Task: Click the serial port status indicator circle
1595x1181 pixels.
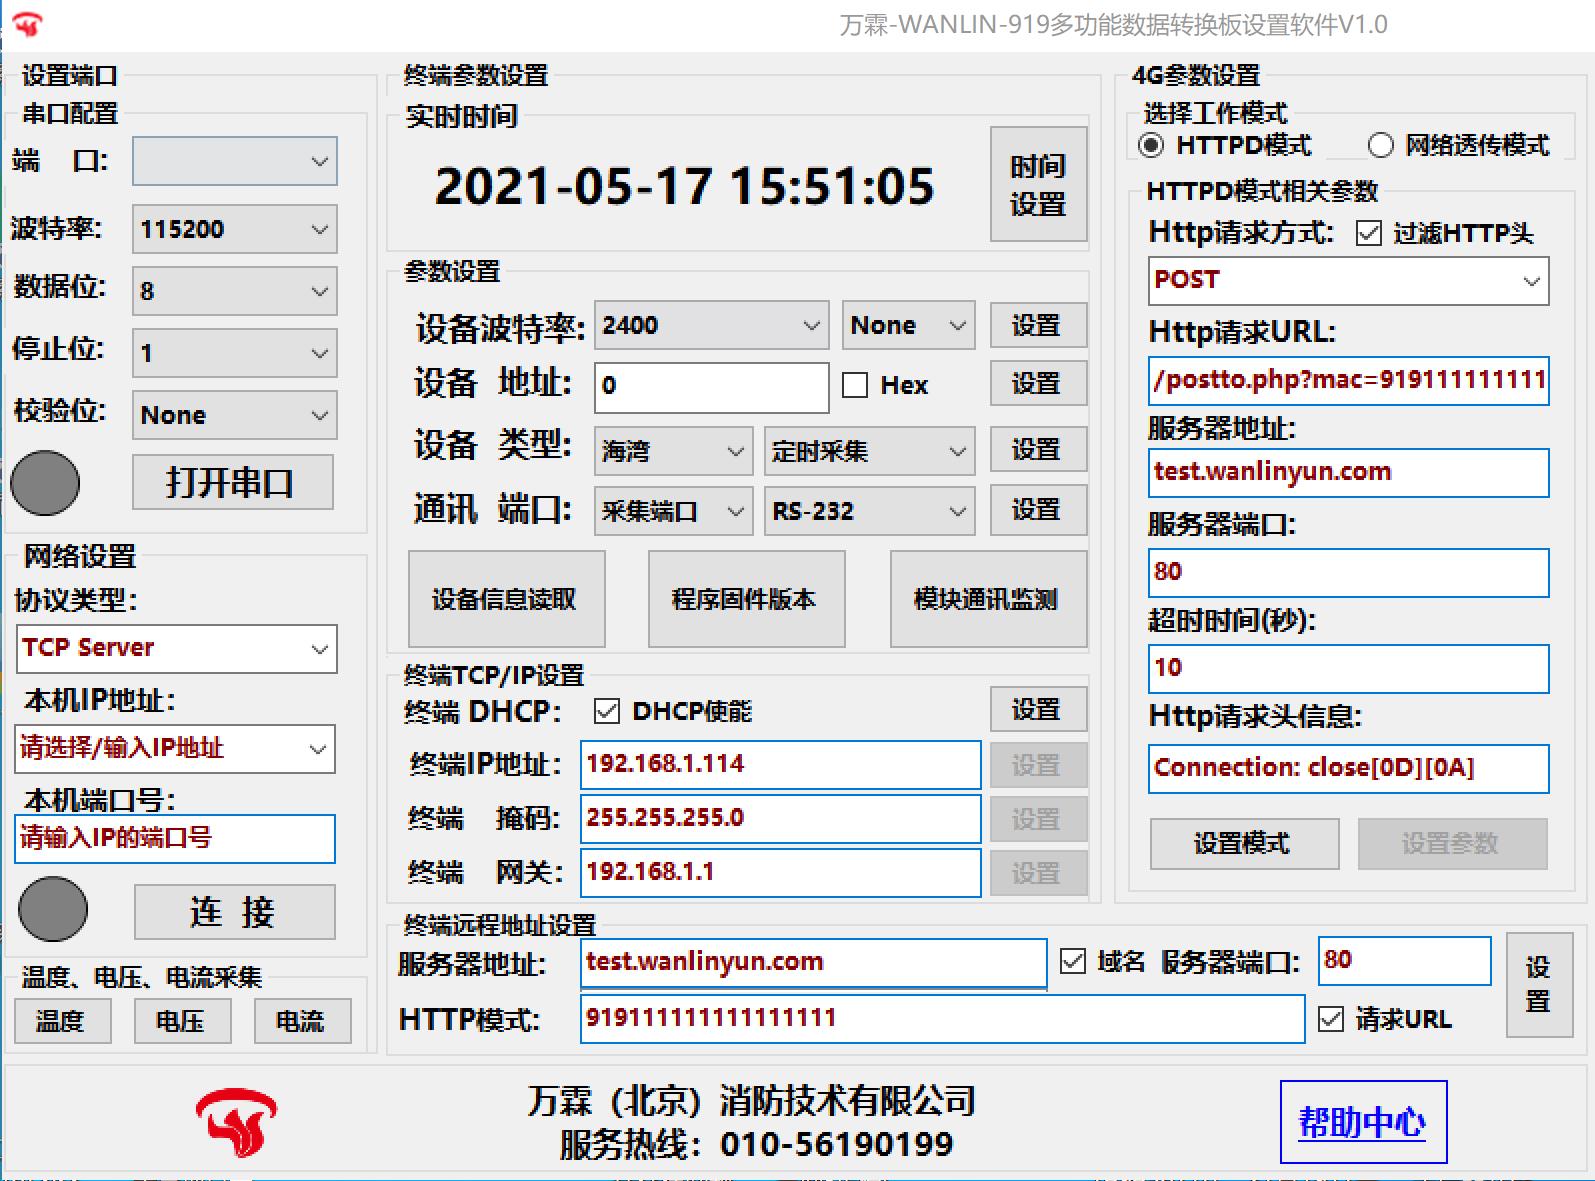Action: pos(45,483)
